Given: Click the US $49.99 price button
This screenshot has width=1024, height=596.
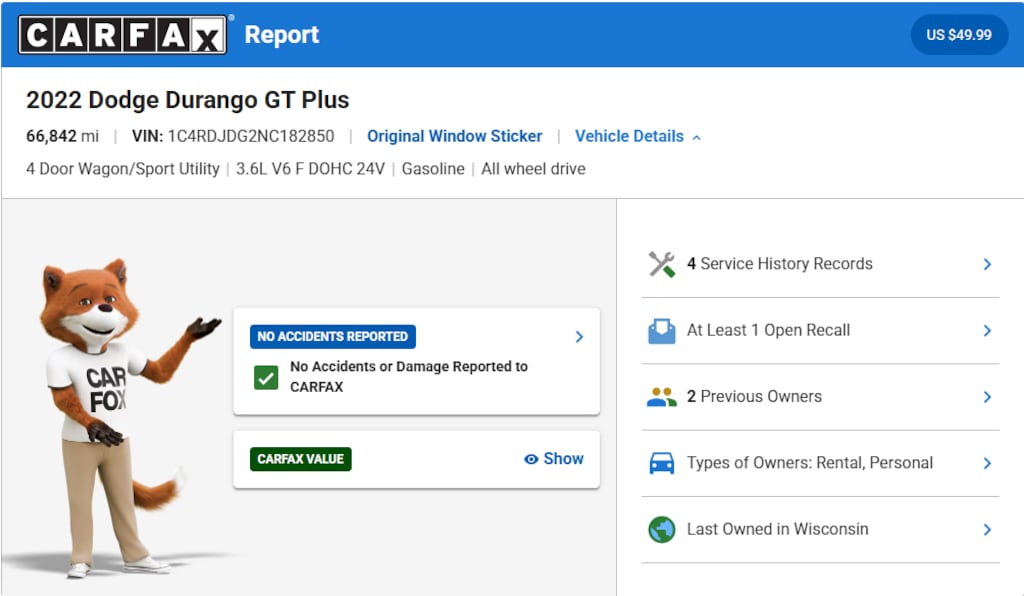Looking at the screenshot, I should coord(959,35).
